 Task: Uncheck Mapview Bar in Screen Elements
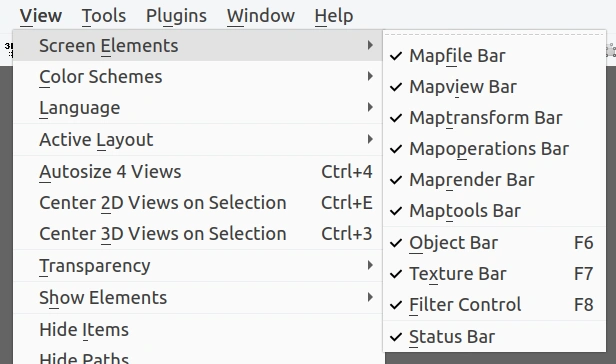494,87
